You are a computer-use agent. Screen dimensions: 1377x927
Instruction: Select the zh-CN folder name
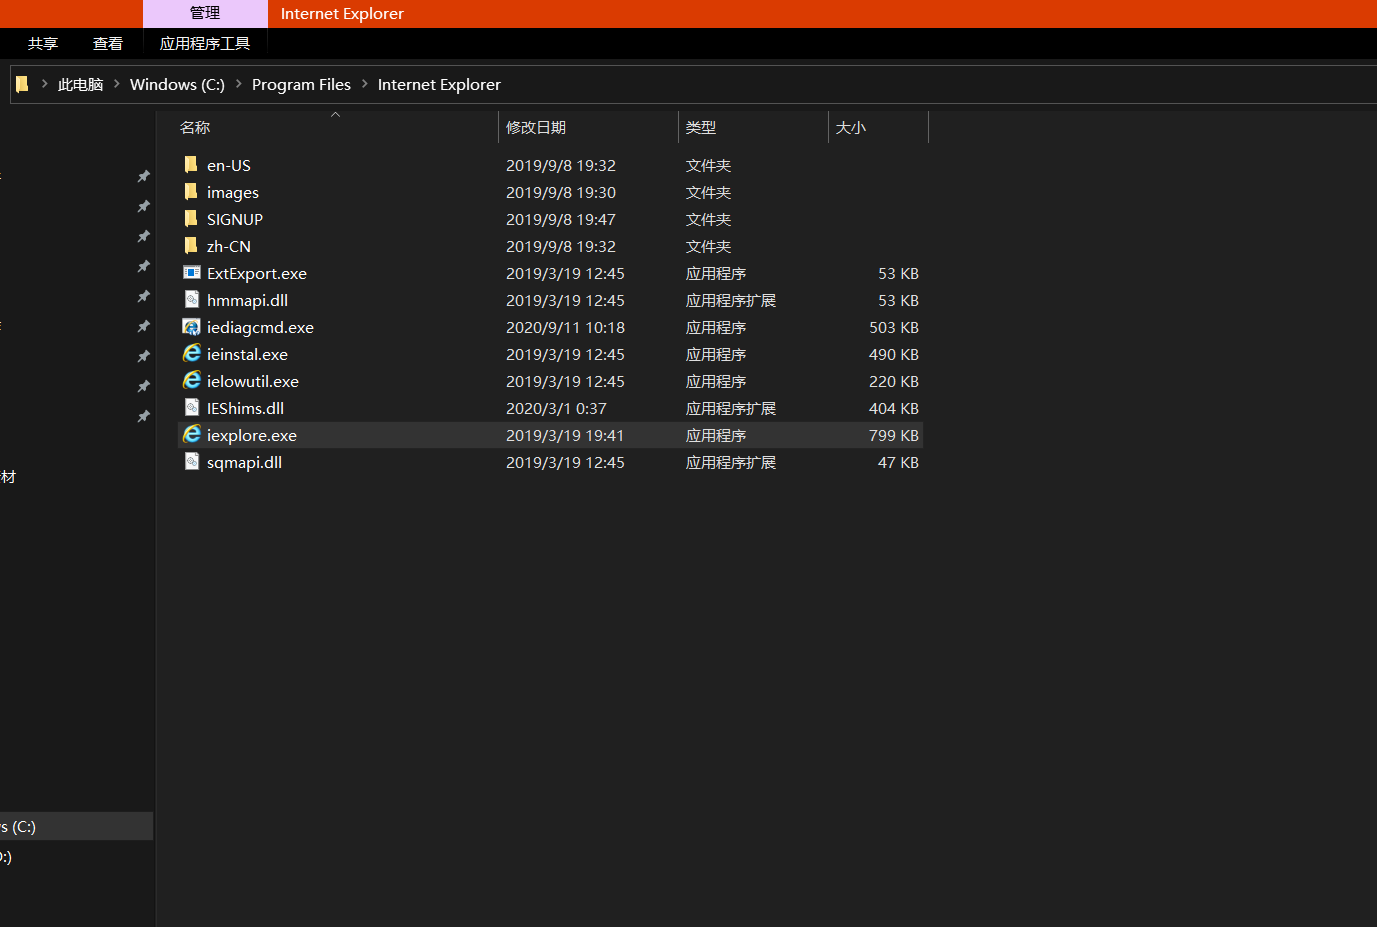click(x=229, y=247)
